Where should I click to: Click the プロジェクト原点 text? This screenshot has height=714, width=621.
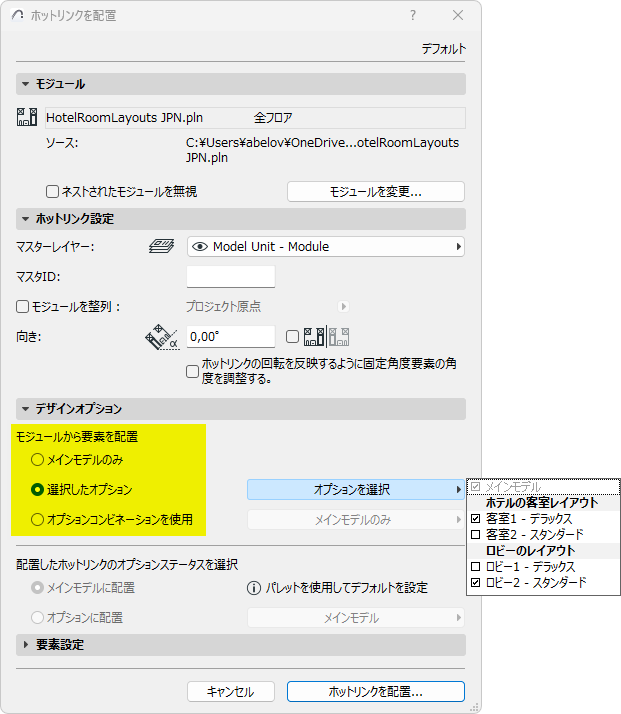coord(223,306)
